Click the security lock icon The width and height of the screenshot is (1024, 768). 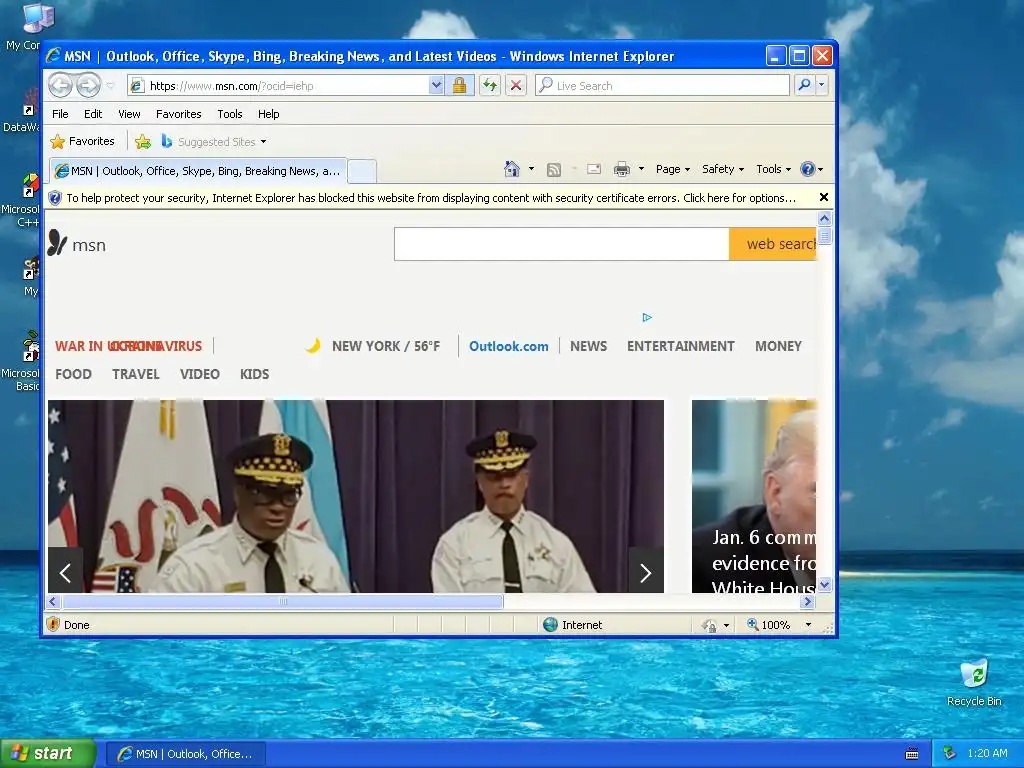460,86
